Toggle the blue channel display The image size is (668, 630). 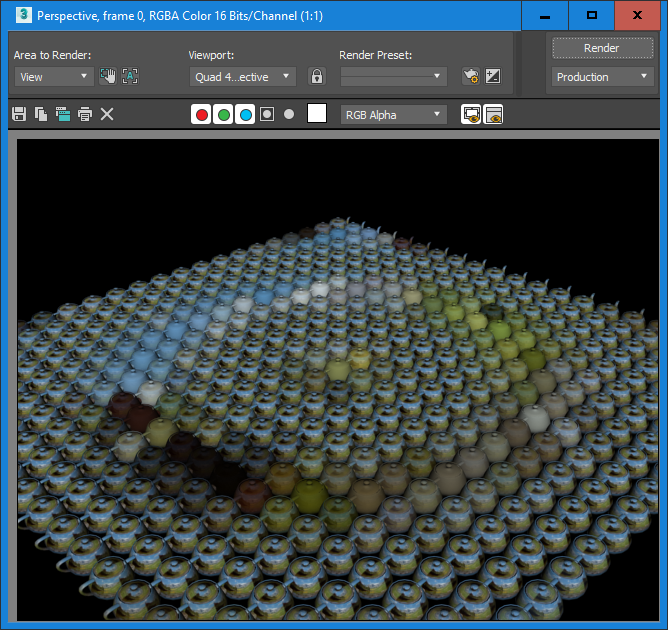[245, 114]
